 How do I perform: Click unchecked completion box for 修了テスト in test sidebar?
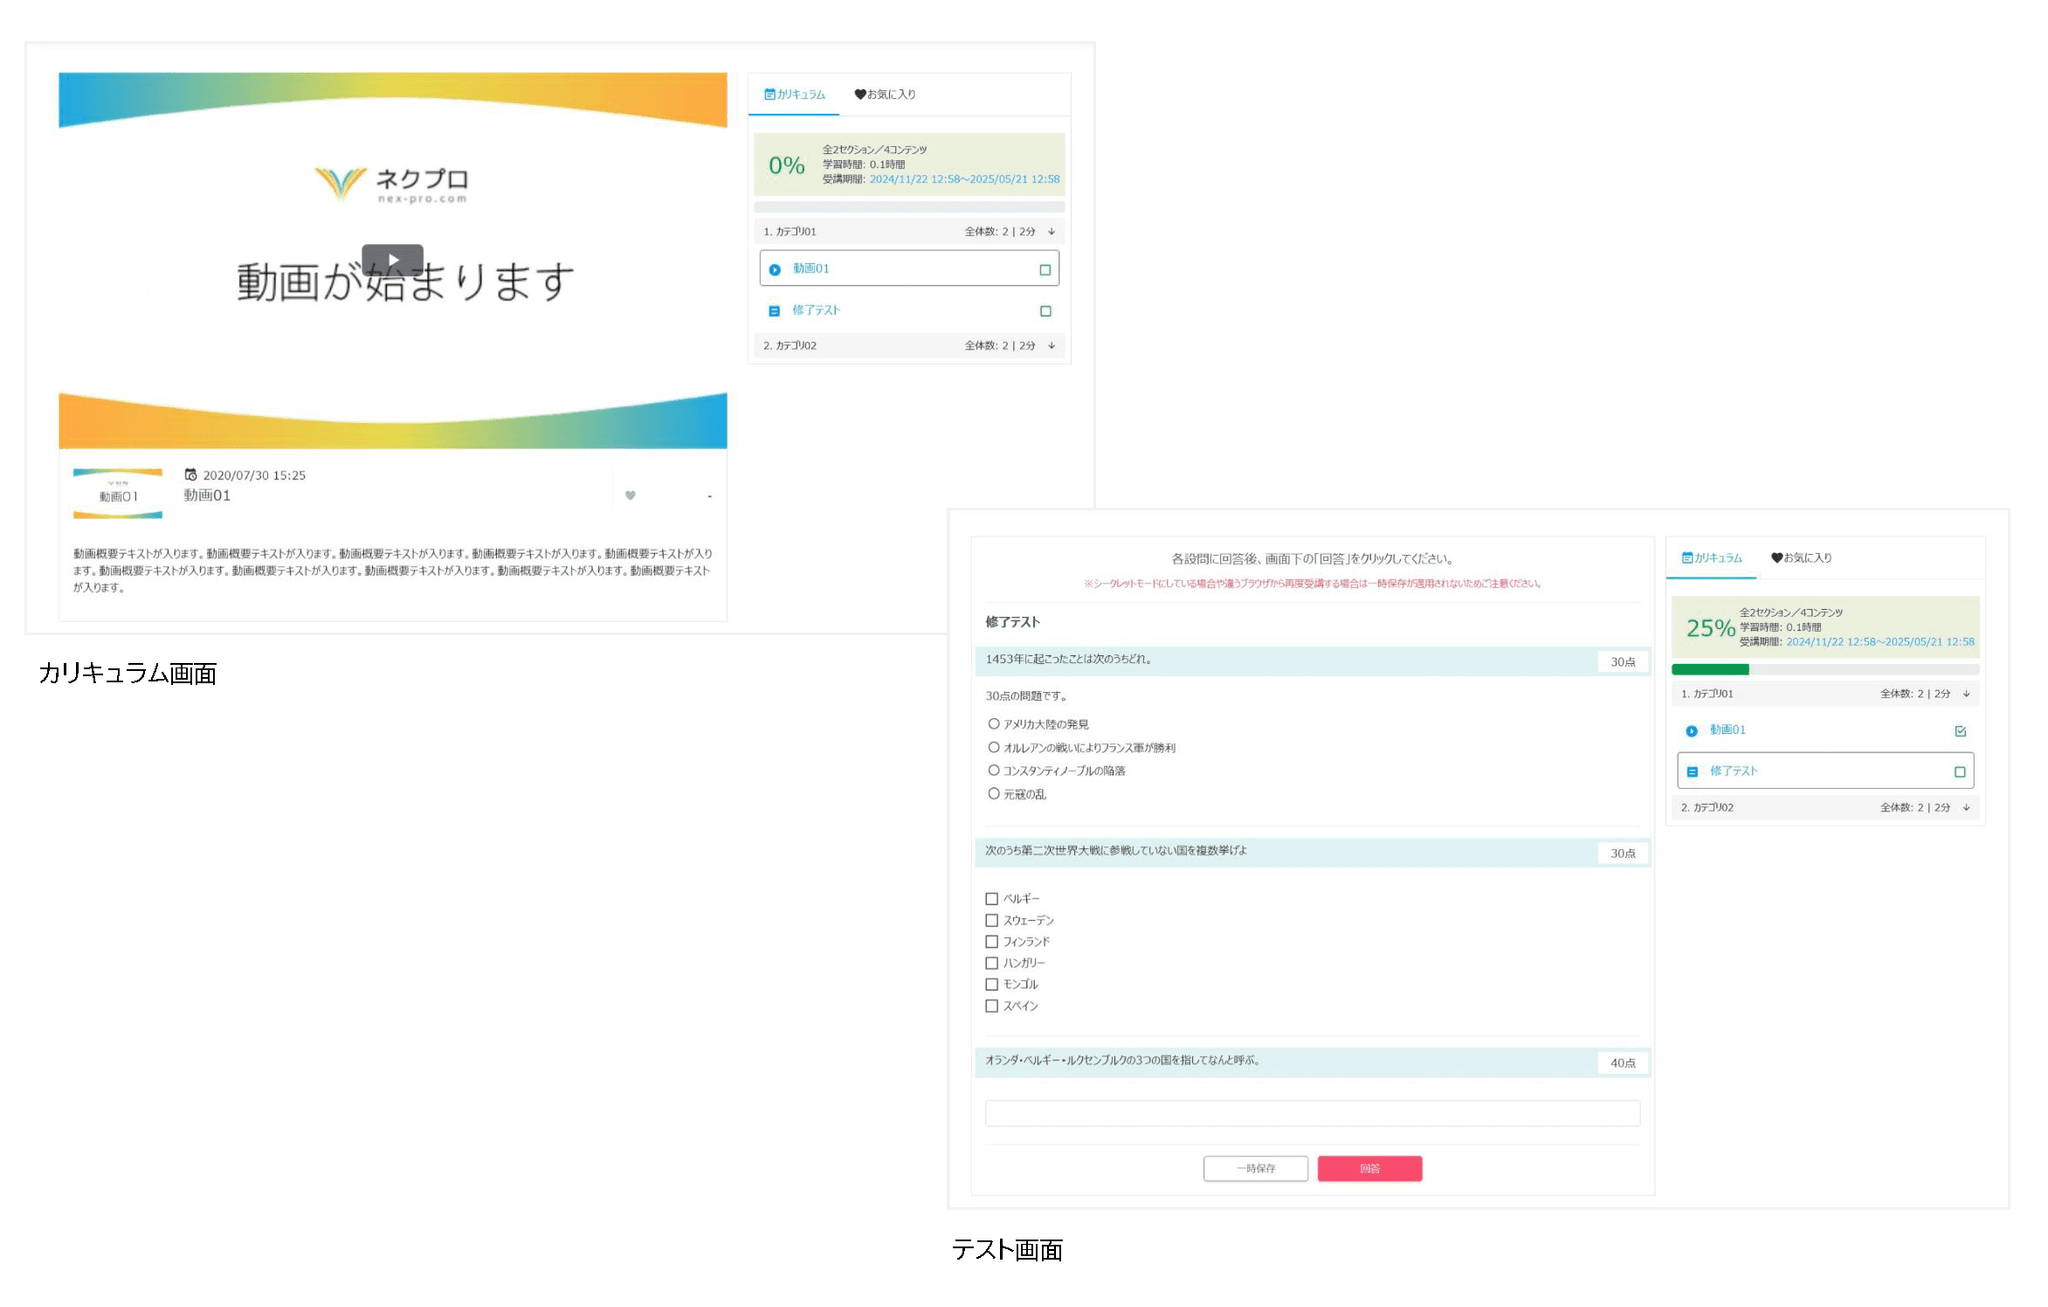[x=1960, y=772]
